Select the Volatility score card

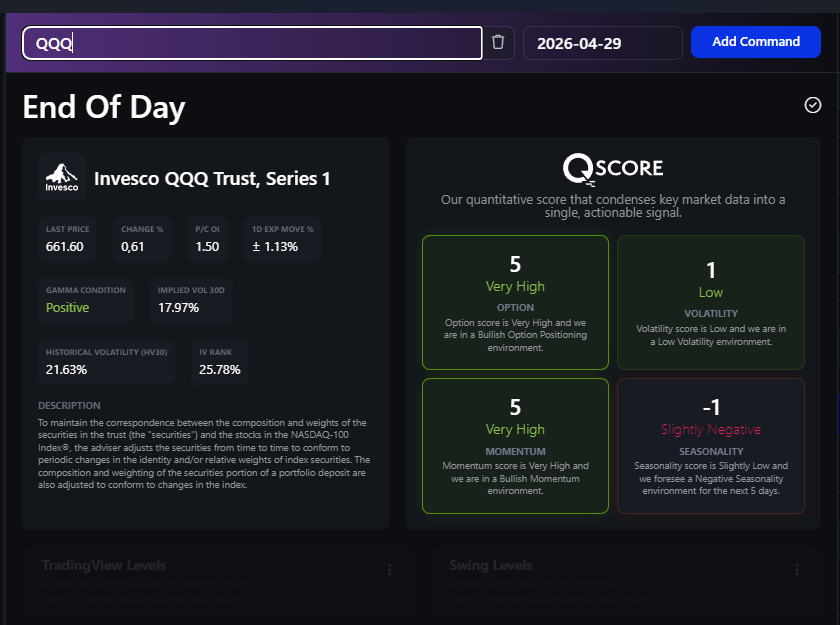(x=710, y=303)
